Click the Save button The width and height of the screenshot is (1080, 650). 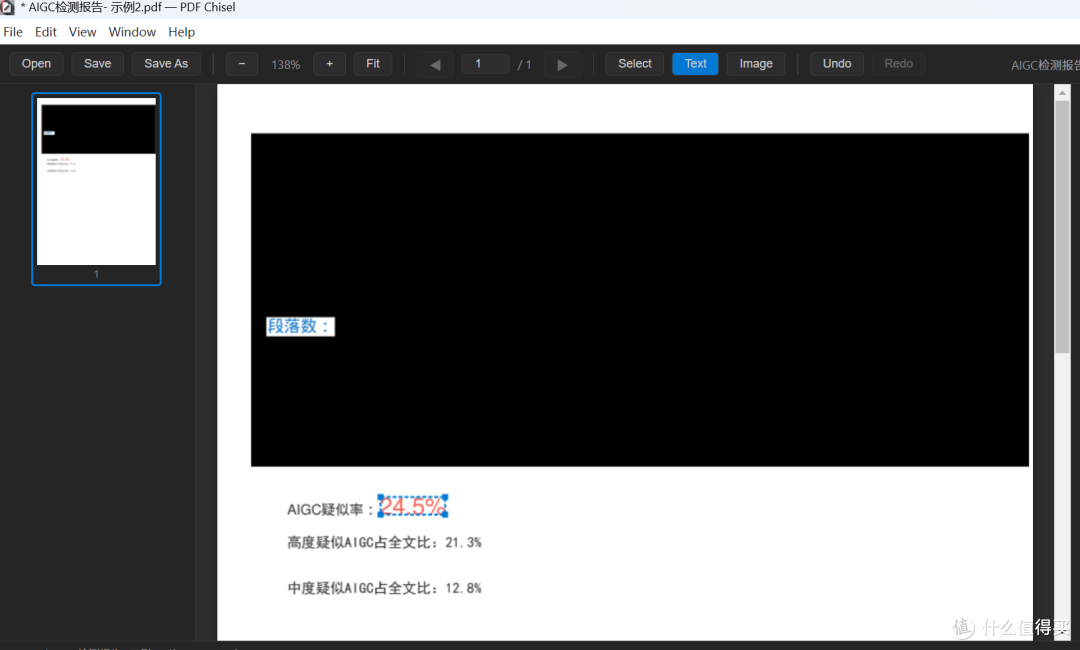coord(97,63)
